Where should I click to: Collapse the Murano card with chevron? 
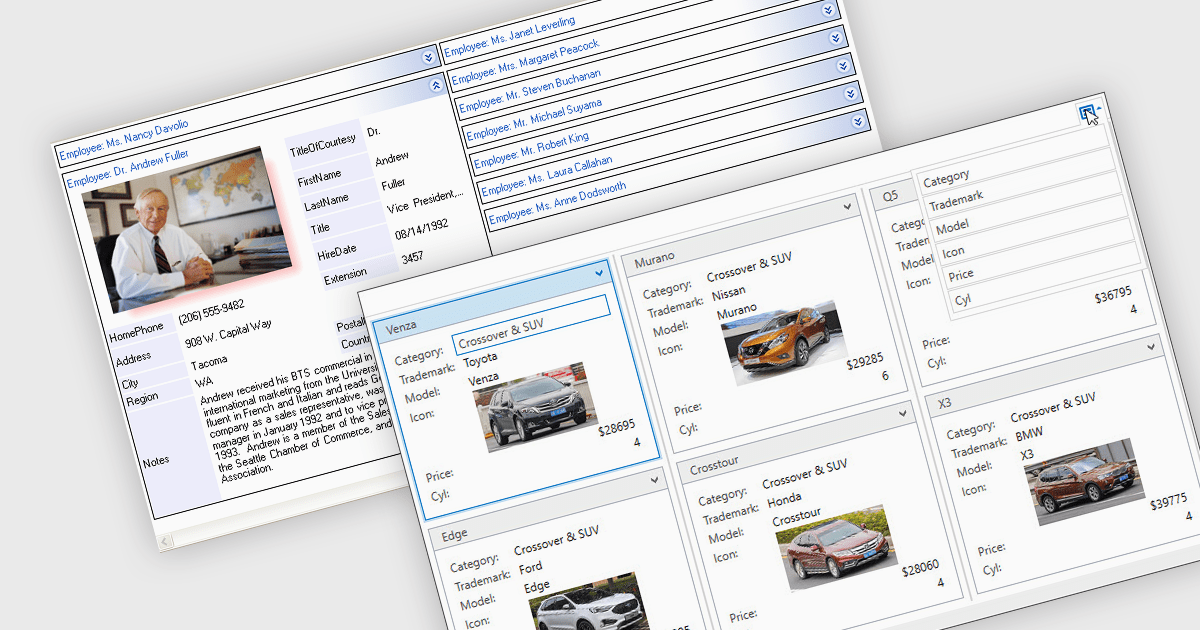pos(848,206)
